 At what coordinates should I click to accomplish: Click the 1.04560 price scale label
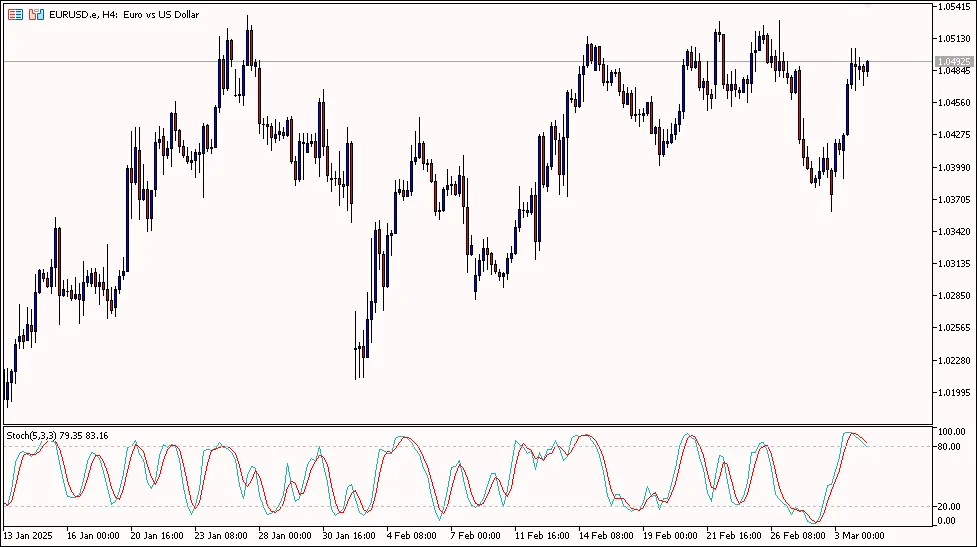tap(954, 103)
